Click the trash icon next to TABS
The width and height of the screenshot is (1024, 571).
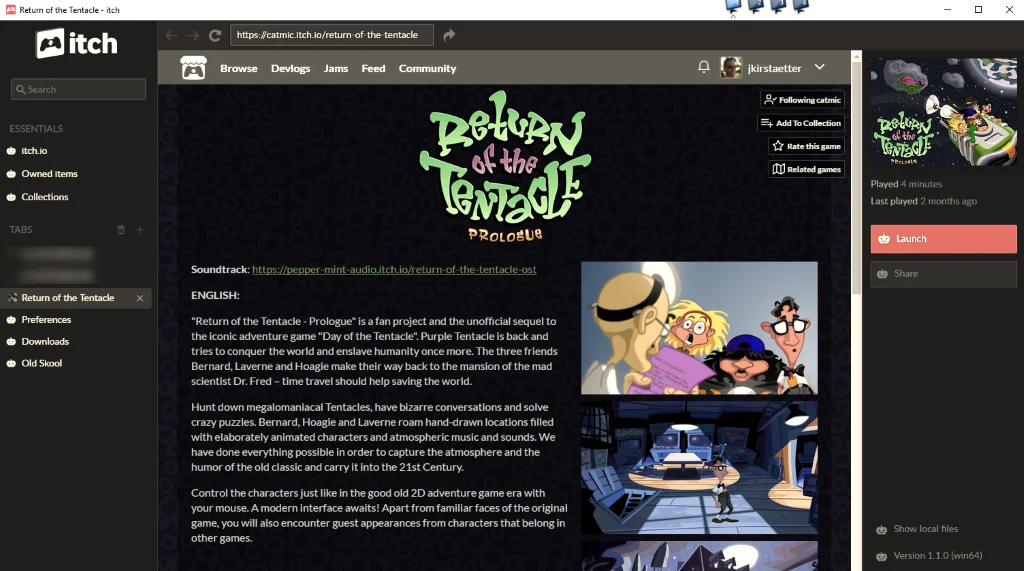(x=121, y=230)
